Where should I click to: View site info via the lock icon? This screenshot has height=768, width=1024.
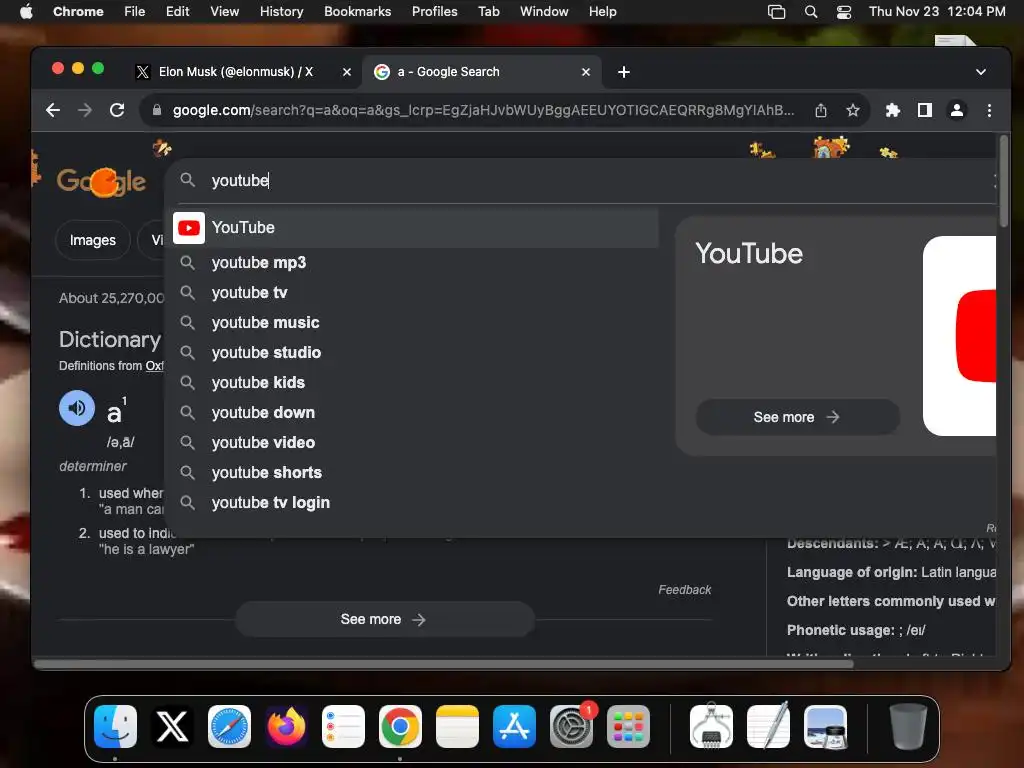tap(157, 110)
